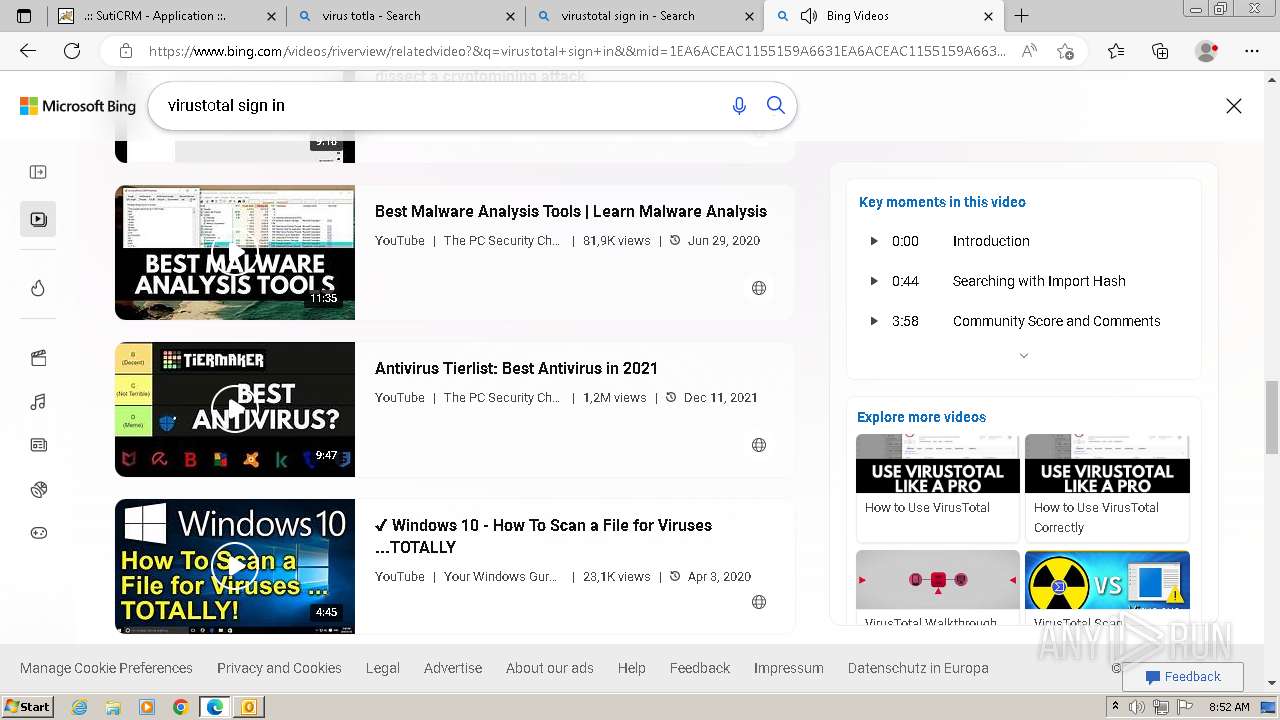Switch to SutiCRM Application tab
1280x720 pixels.
point(166,16)
